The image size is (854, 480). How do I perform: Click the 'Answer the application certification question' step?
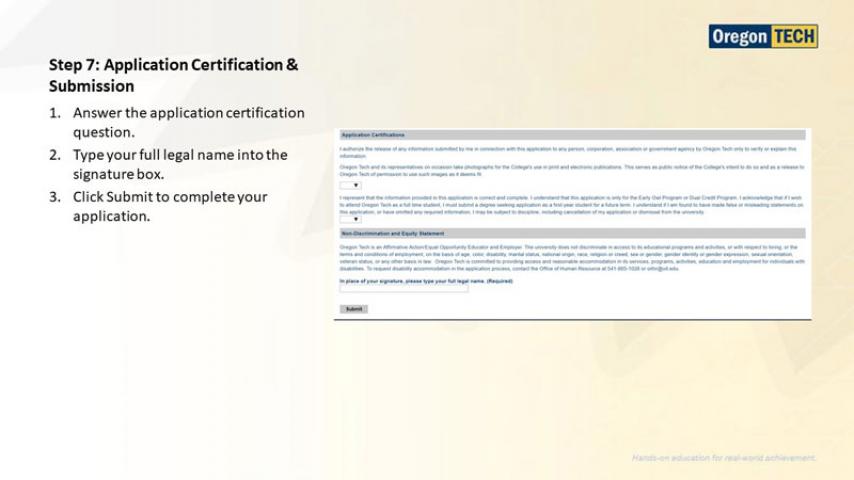(x=188, y=122)
